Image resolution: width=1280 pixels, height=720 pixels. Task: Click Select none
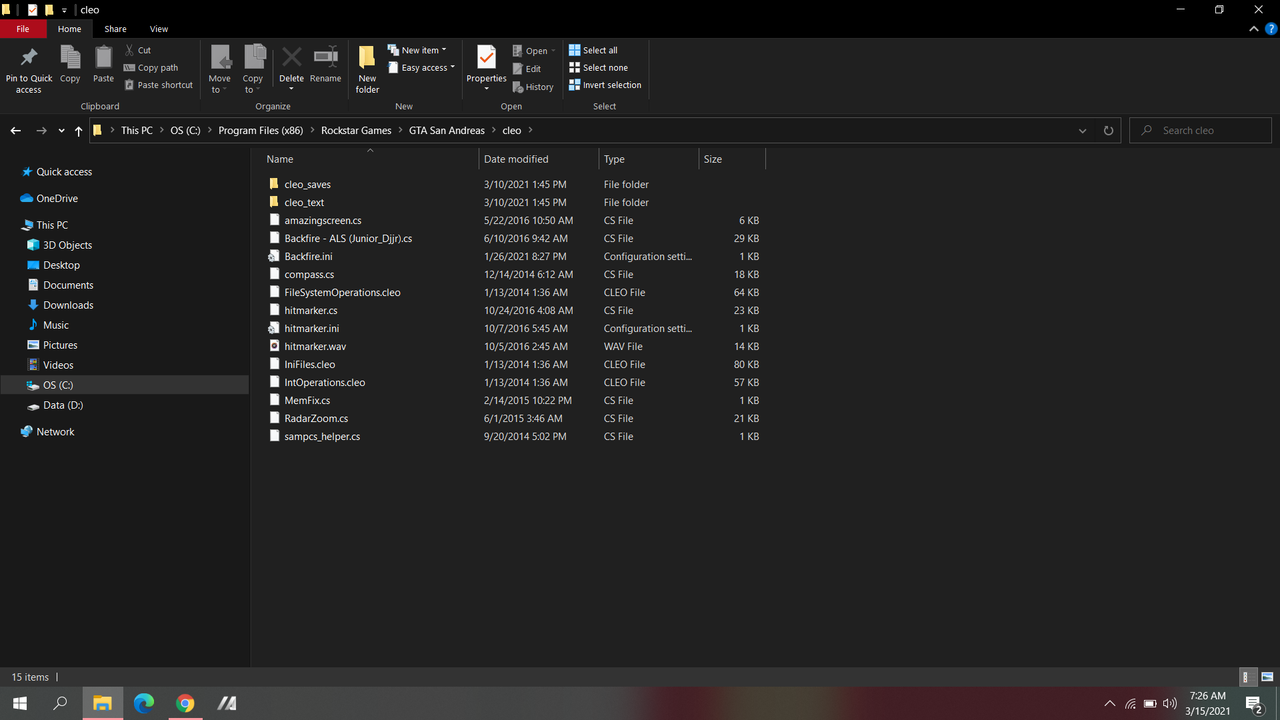[598, 68]
